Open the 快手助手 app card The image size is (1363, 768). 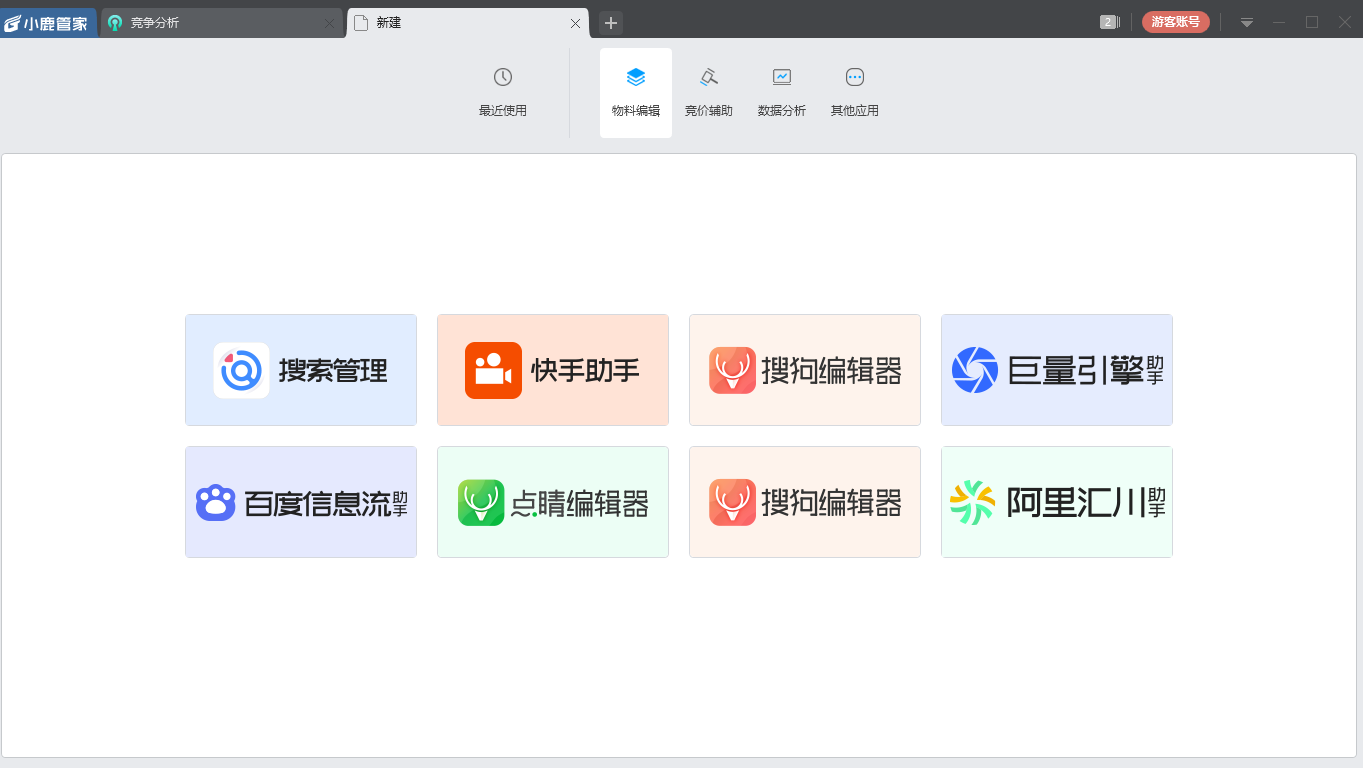coord(553,370)
